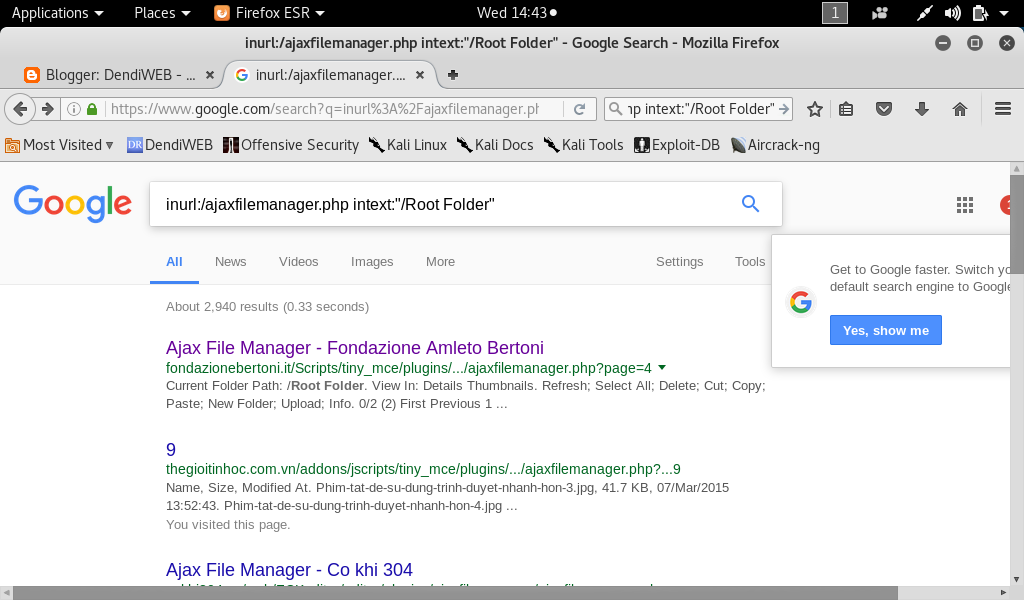The image size is (1024, 600).
Task: Open the search Tools menu
Action: coord(750,262)
